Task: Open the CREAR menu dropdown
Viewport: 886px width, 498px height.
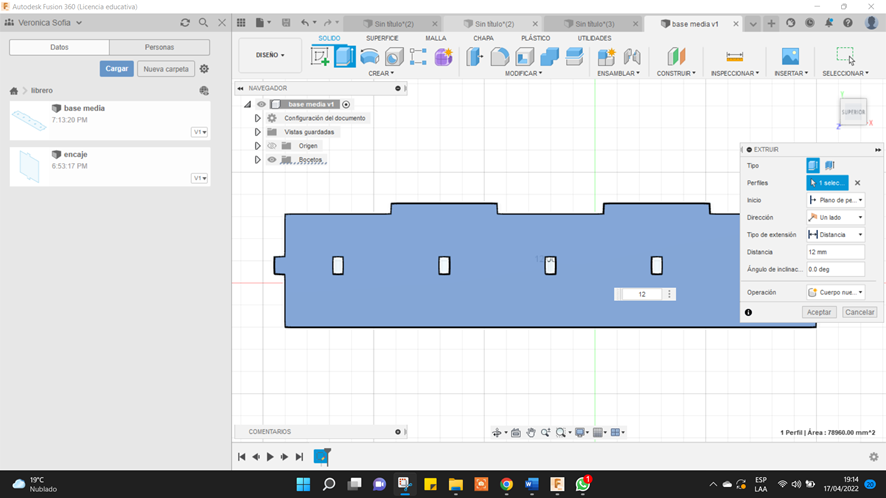Action: tap(381, 73)
